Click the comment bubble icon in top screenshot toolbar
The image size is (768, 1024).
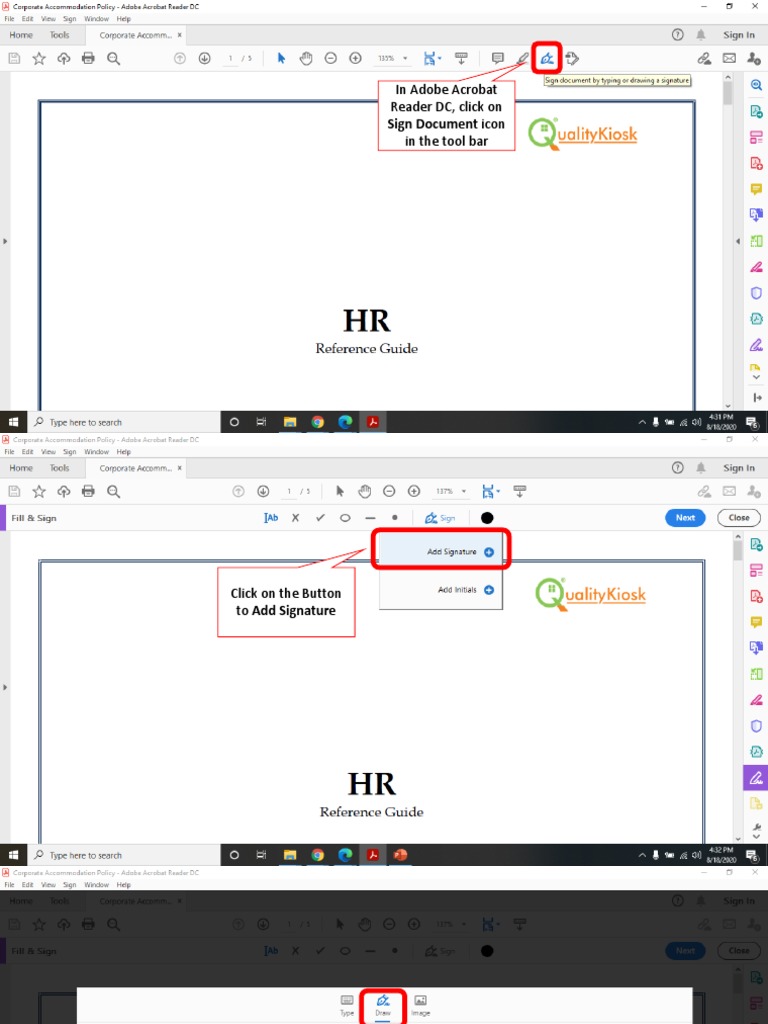[498, 58]
